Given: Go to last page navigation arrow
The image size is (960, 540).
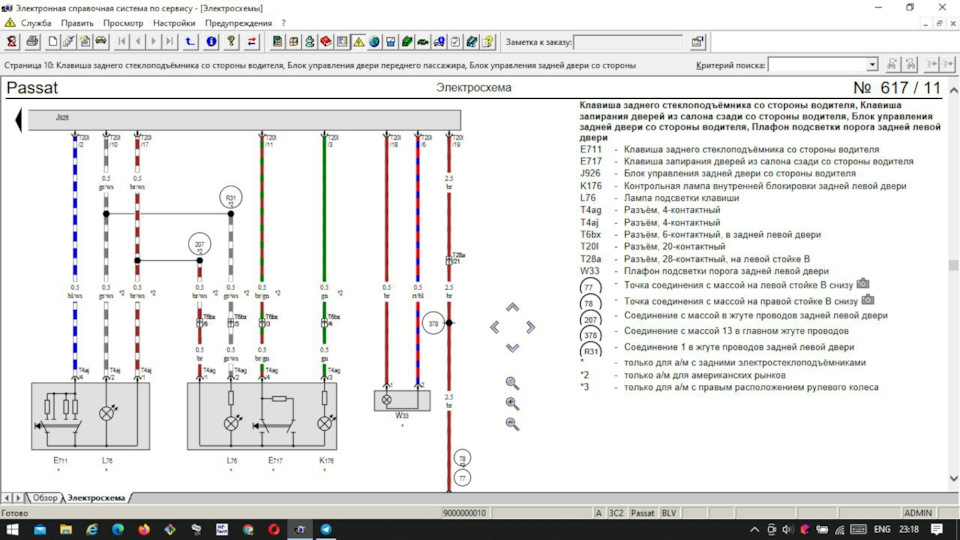Looking at the screenshot, I should pos(170,42).
